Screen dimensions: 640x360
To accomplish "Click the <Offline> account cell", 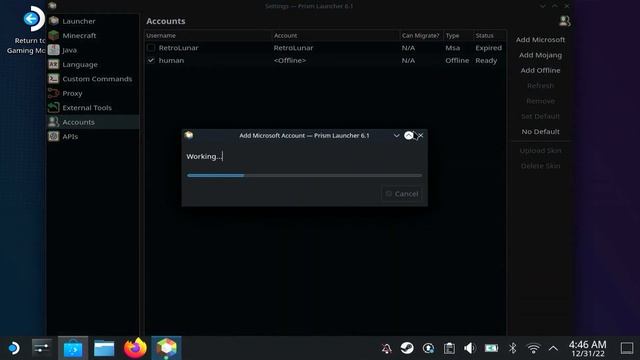I will (290, 60).
